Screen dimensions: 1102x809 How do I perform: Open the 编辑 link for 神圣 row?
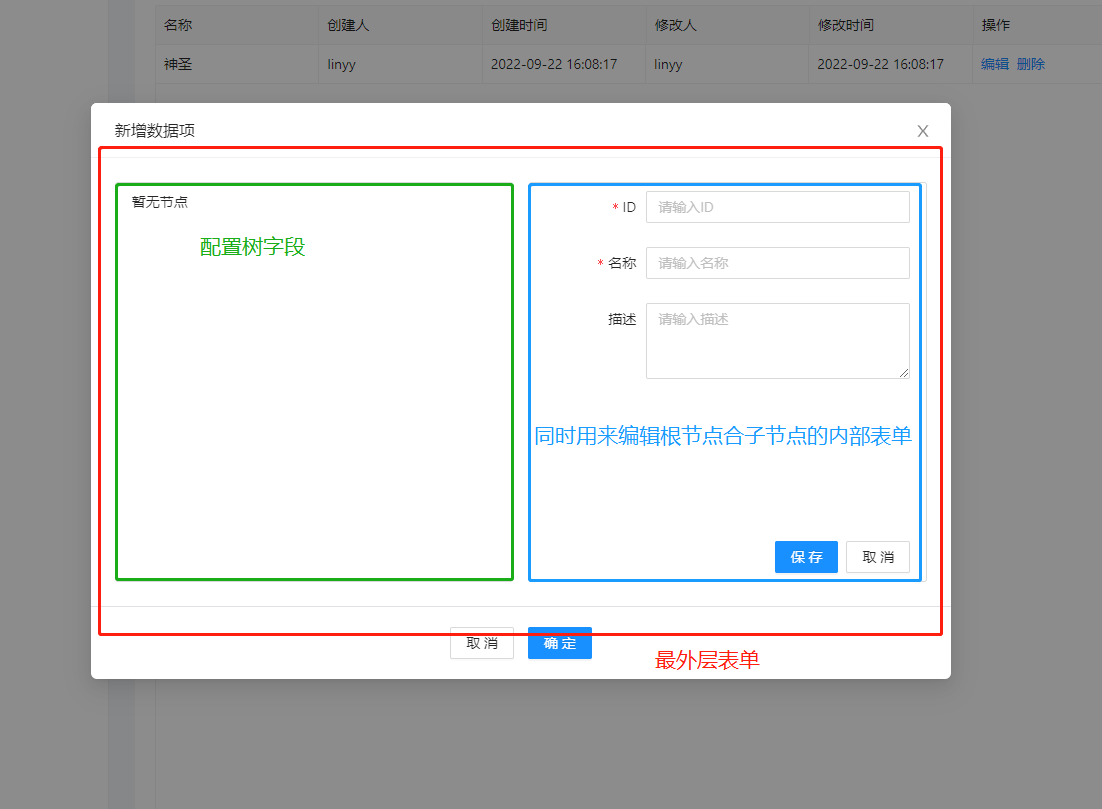[994, 64]
